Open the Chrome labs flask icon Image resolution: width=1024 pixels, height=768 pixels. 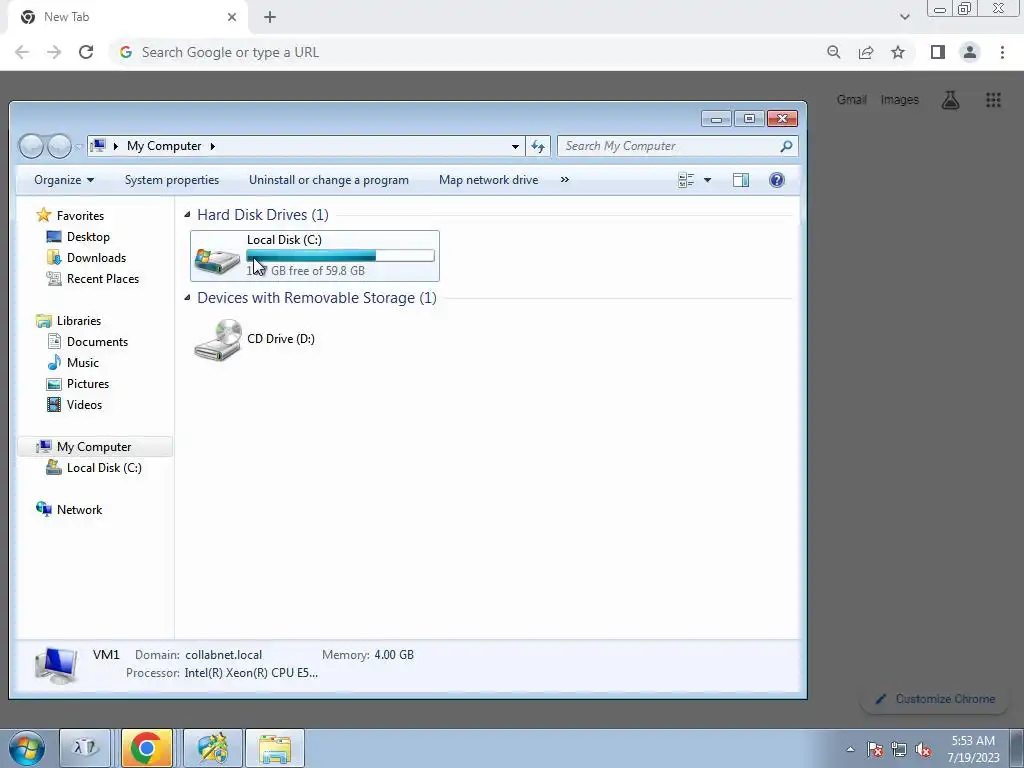950,100
